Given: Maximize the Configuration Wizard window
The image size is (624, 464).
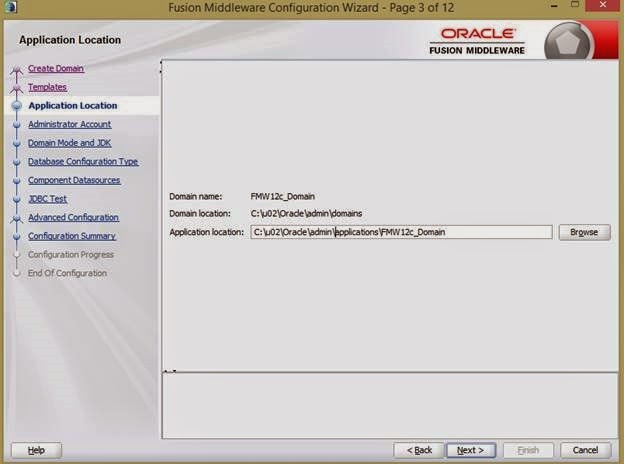Looking at the screenshot, I should click(575, 5).
